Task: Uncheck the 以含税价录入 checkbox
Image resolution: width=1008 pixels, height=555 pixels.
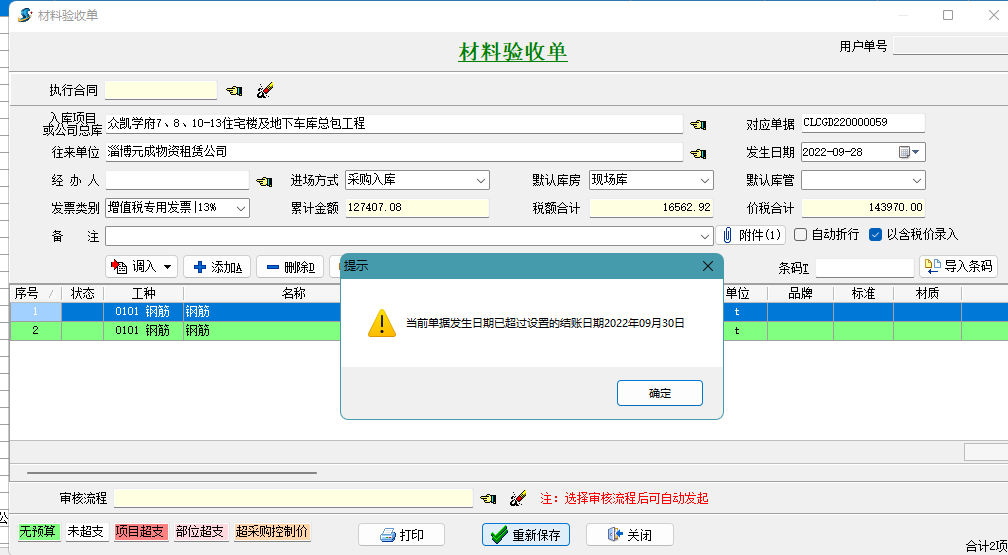Action: [875, 235]
